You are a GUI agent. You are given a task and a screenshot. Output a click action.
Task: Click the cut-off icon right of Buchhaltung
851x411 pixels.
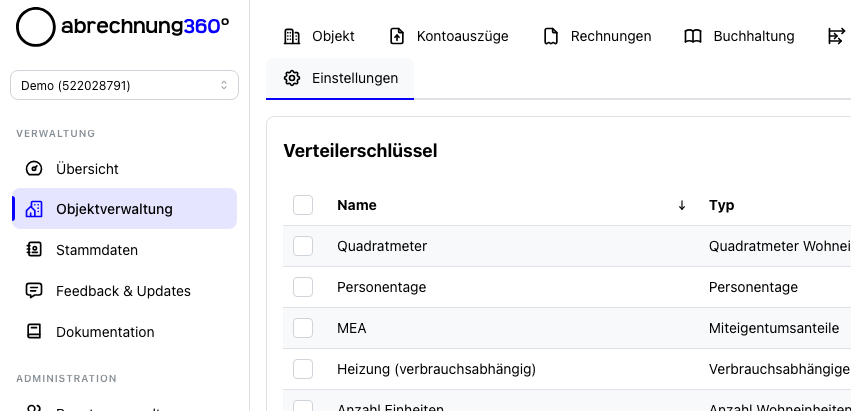836,36
